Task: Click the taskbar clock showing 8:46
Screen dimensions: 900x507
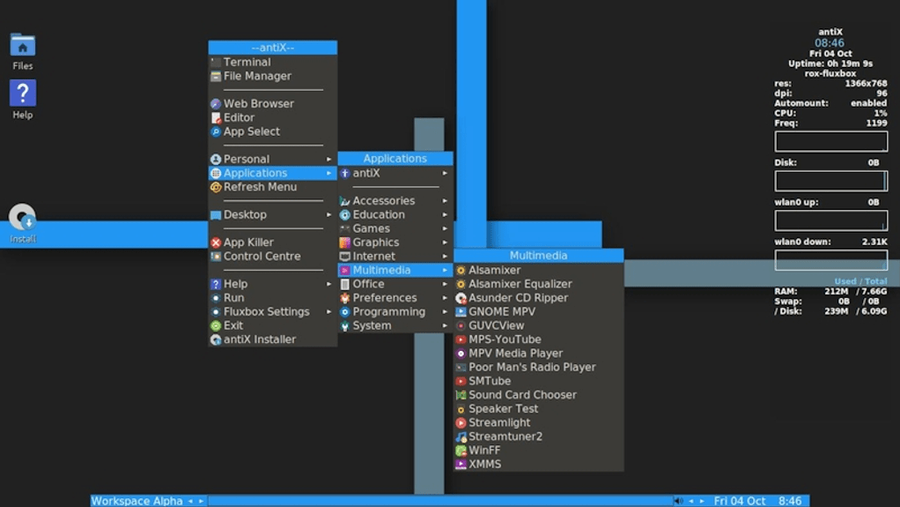Action: point(790,501)
